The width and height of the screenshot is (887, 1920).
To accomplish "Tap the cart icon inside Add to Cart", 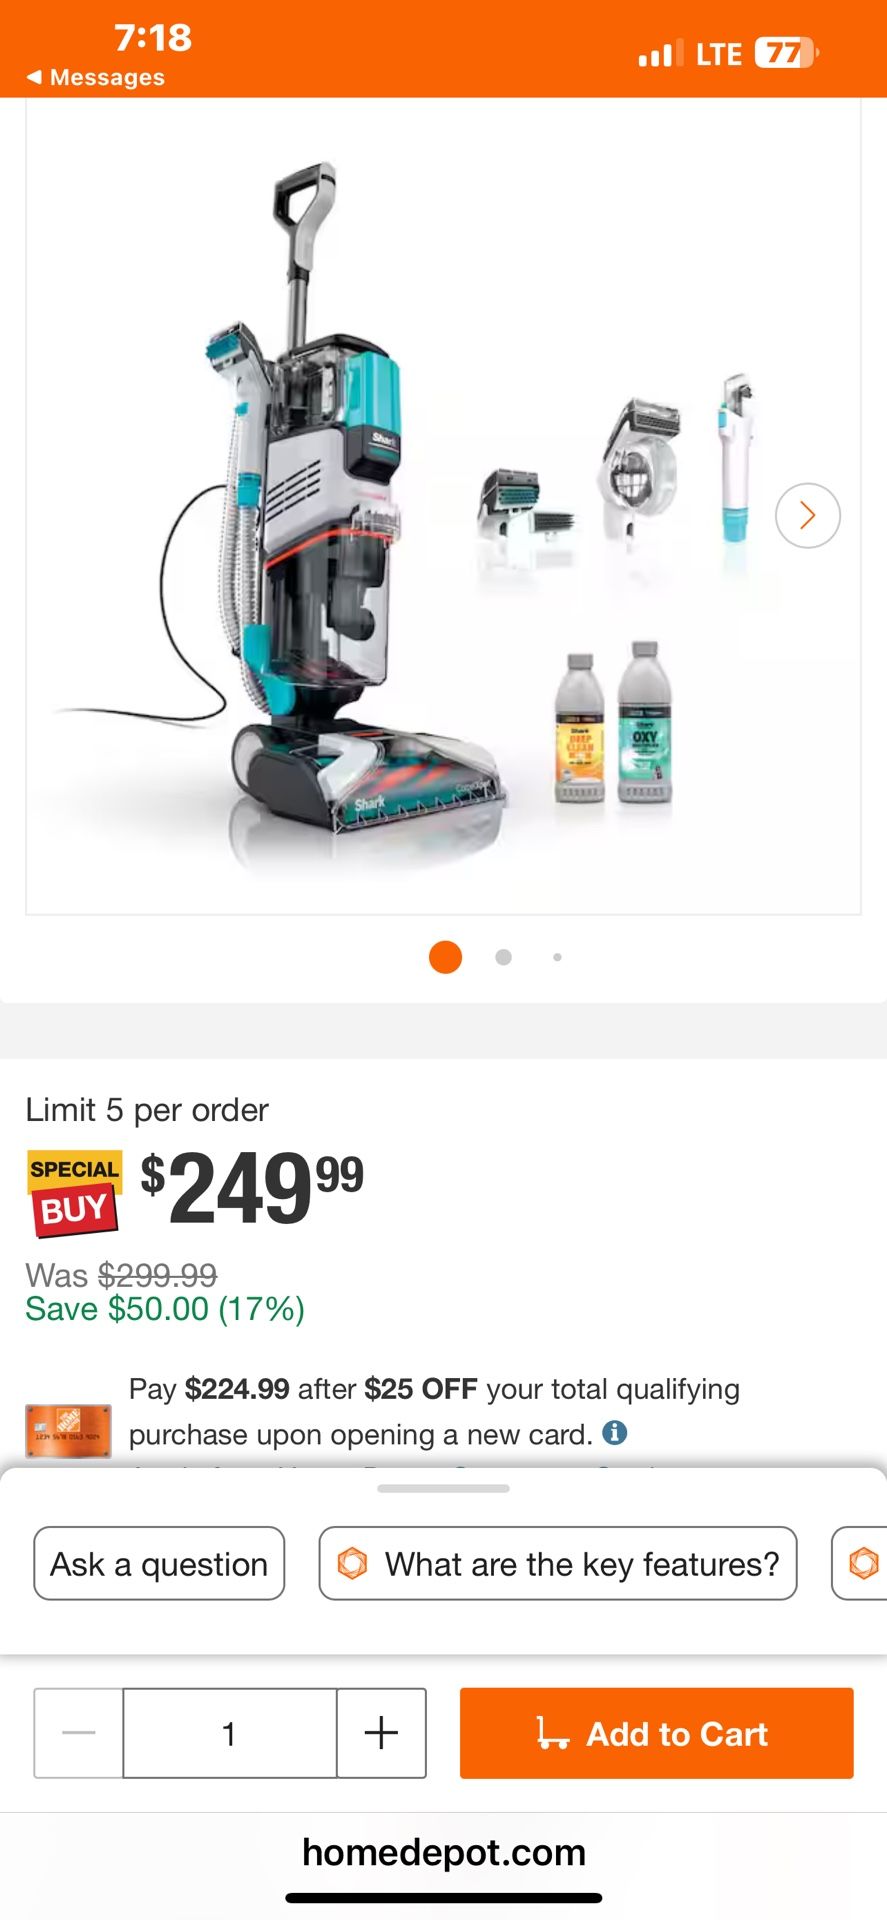I will coord(552,1733).
